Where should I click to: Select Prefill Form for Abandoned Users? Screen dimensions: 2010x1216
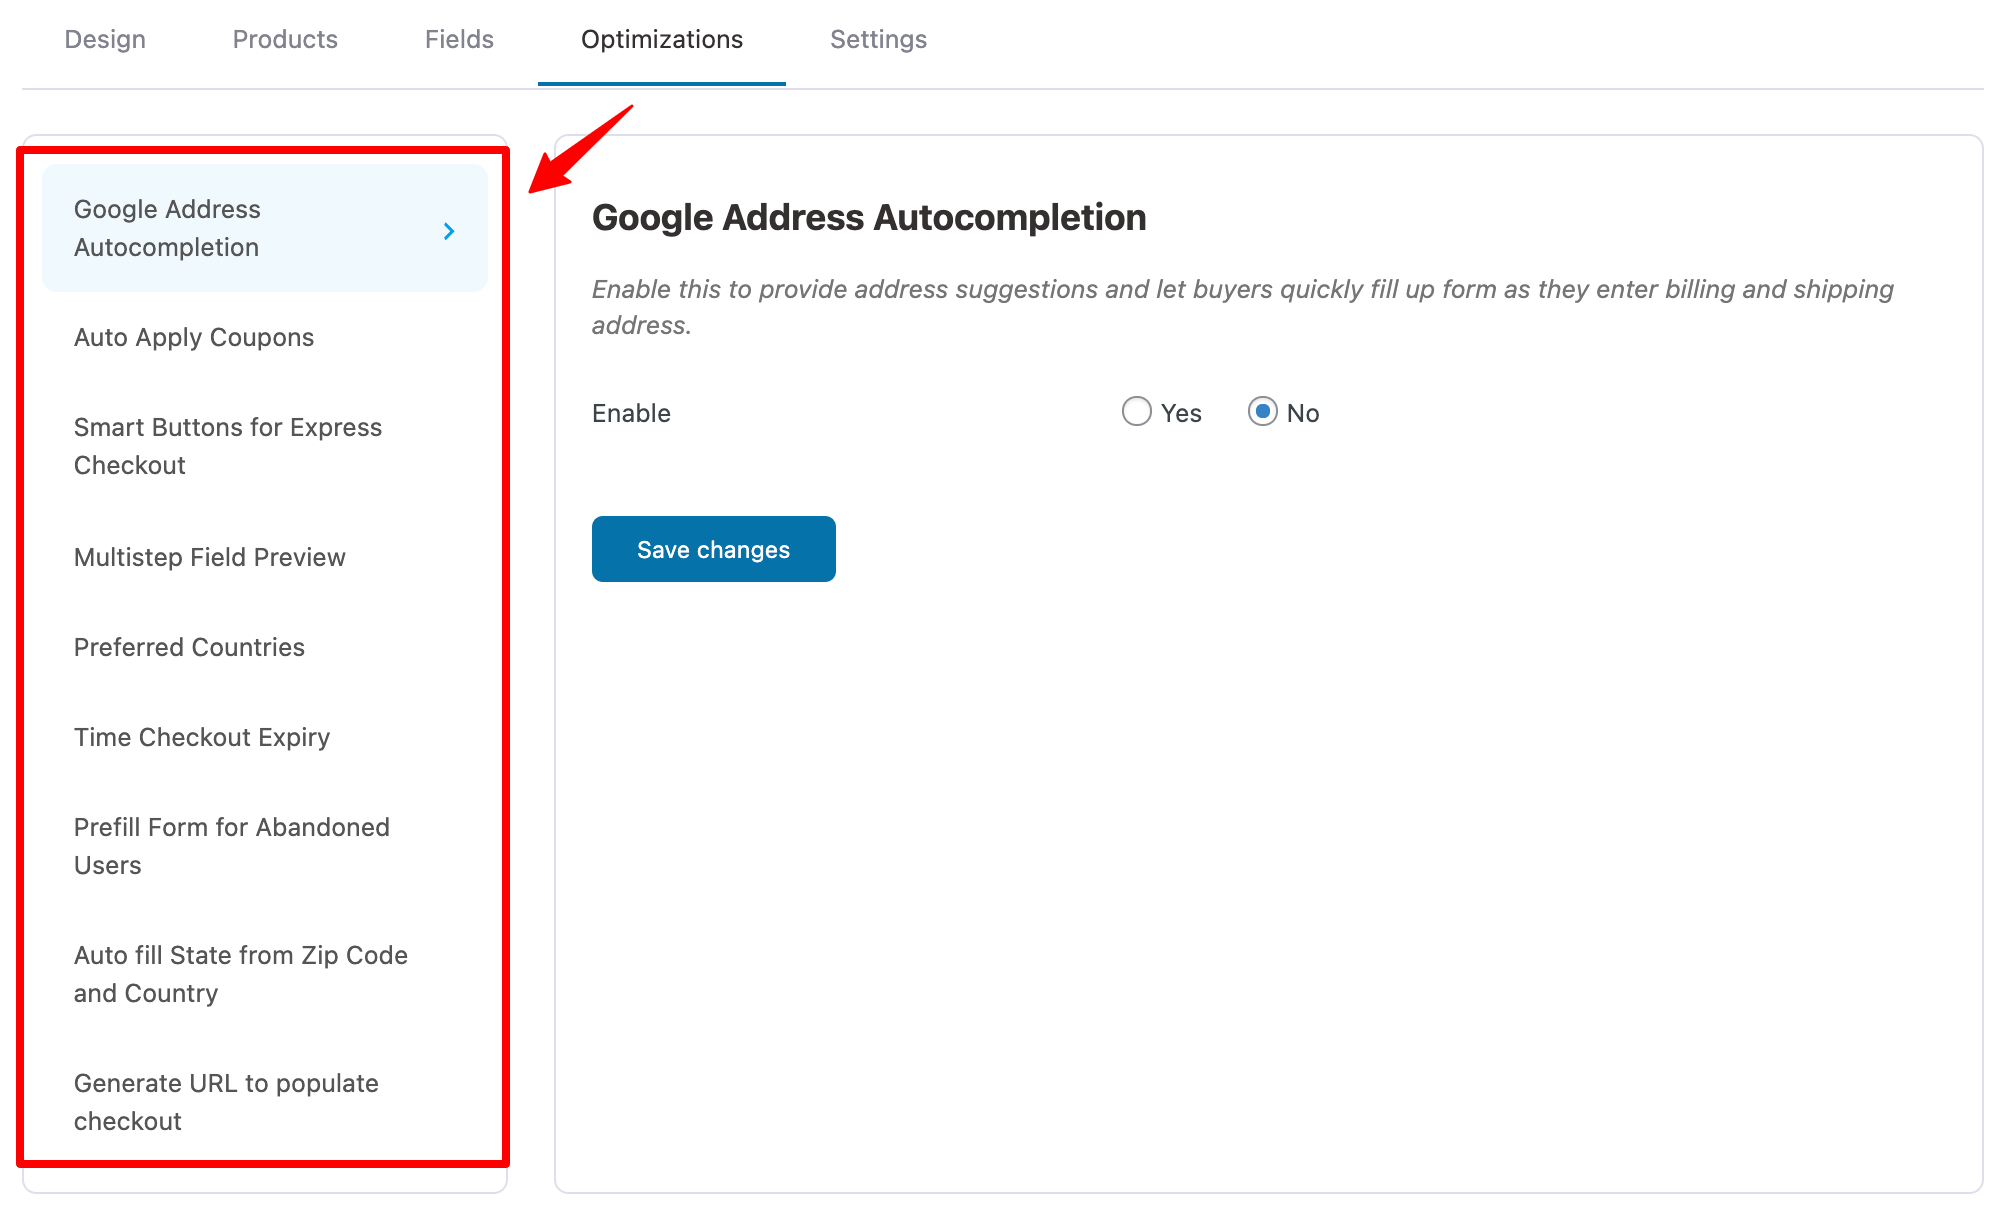click(231, 845)
